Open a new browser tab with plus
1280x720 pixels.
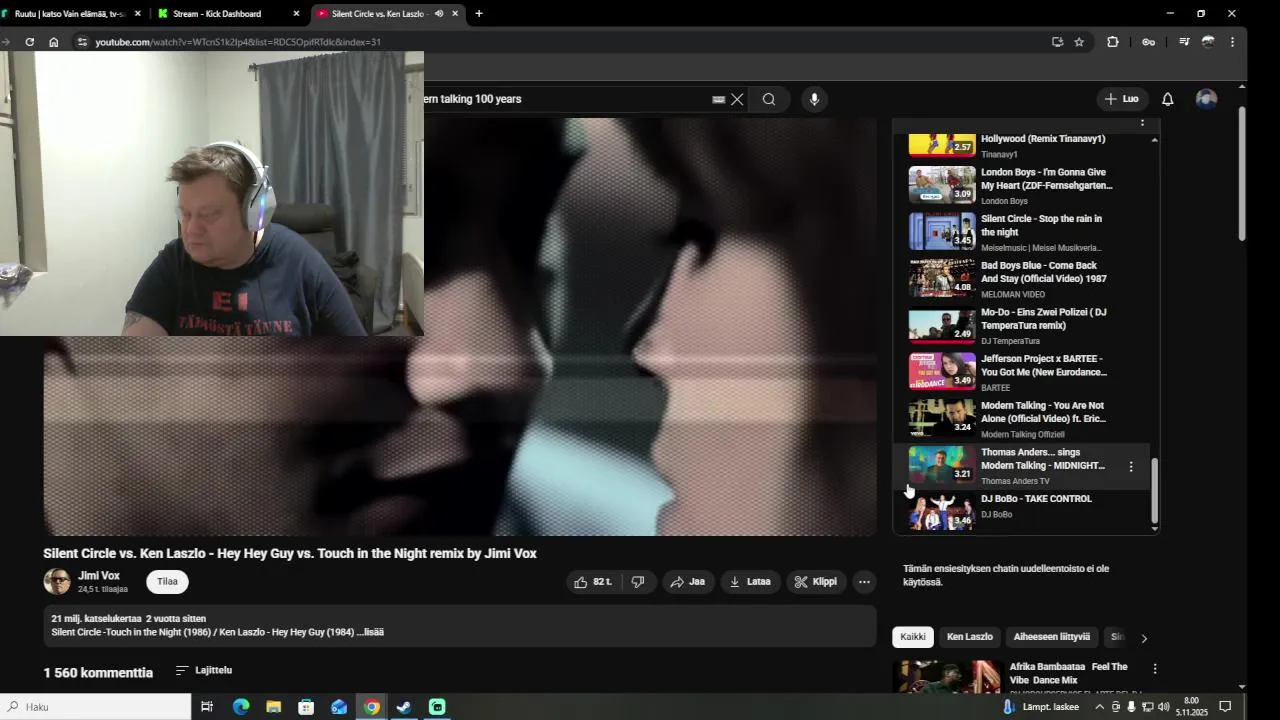point(479,14)
